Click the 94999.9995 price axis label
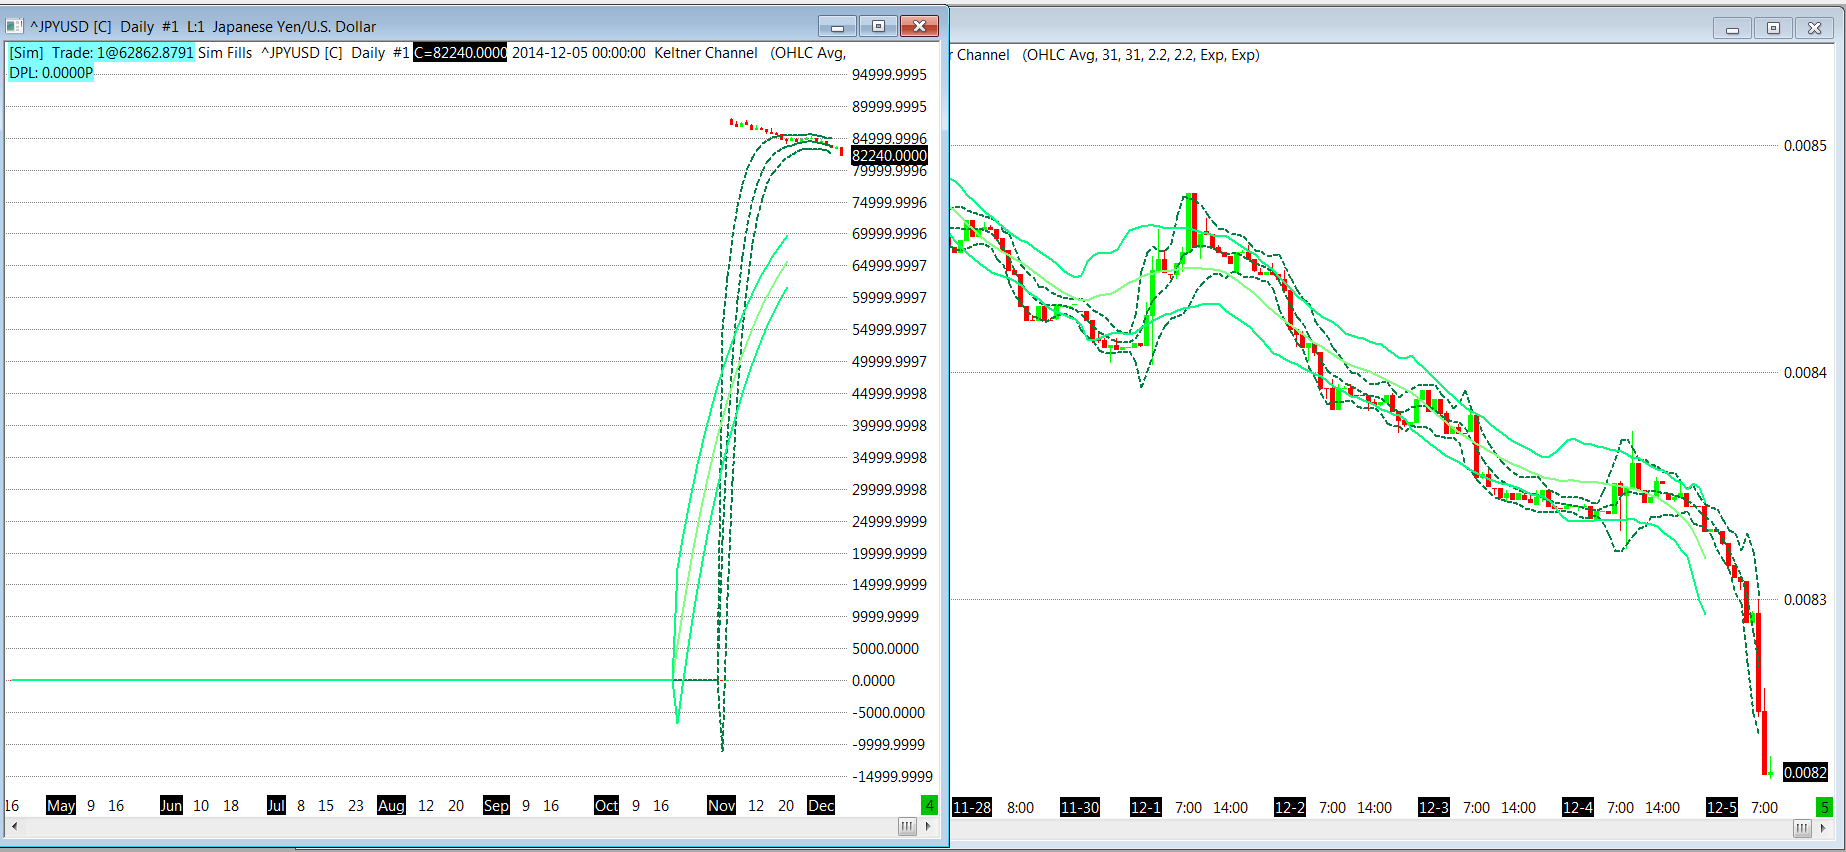Screen dimensions: 1846x852 click(889, 75)
